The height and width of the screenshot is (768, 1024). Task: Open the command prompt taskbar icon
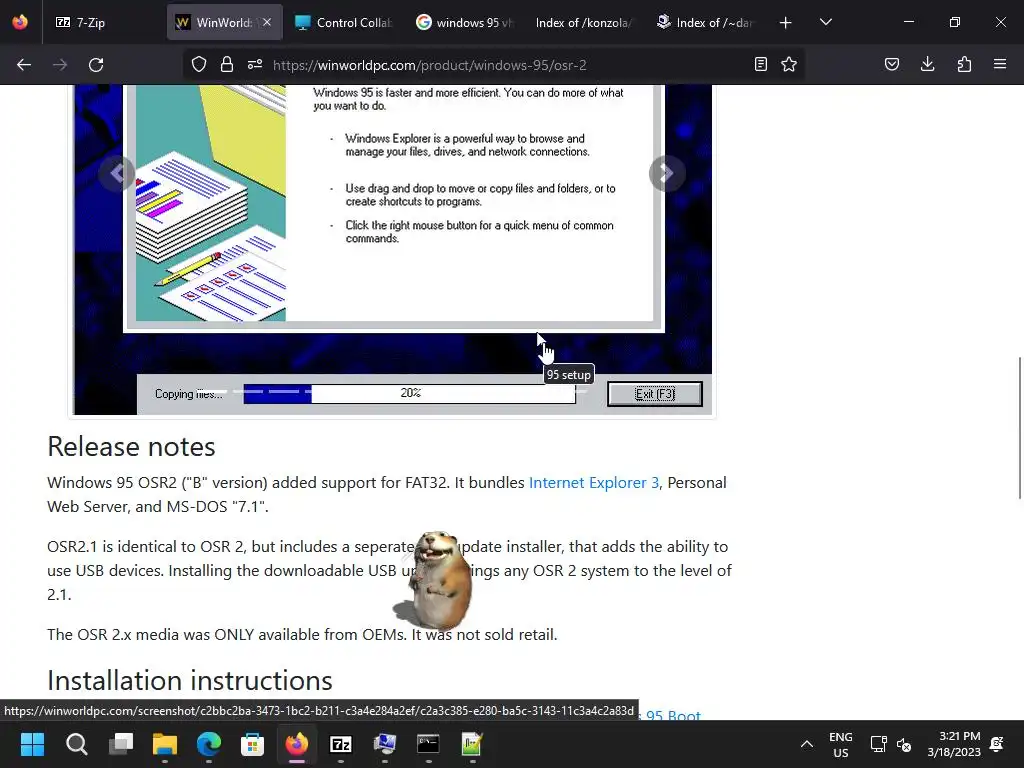[428, 744]
